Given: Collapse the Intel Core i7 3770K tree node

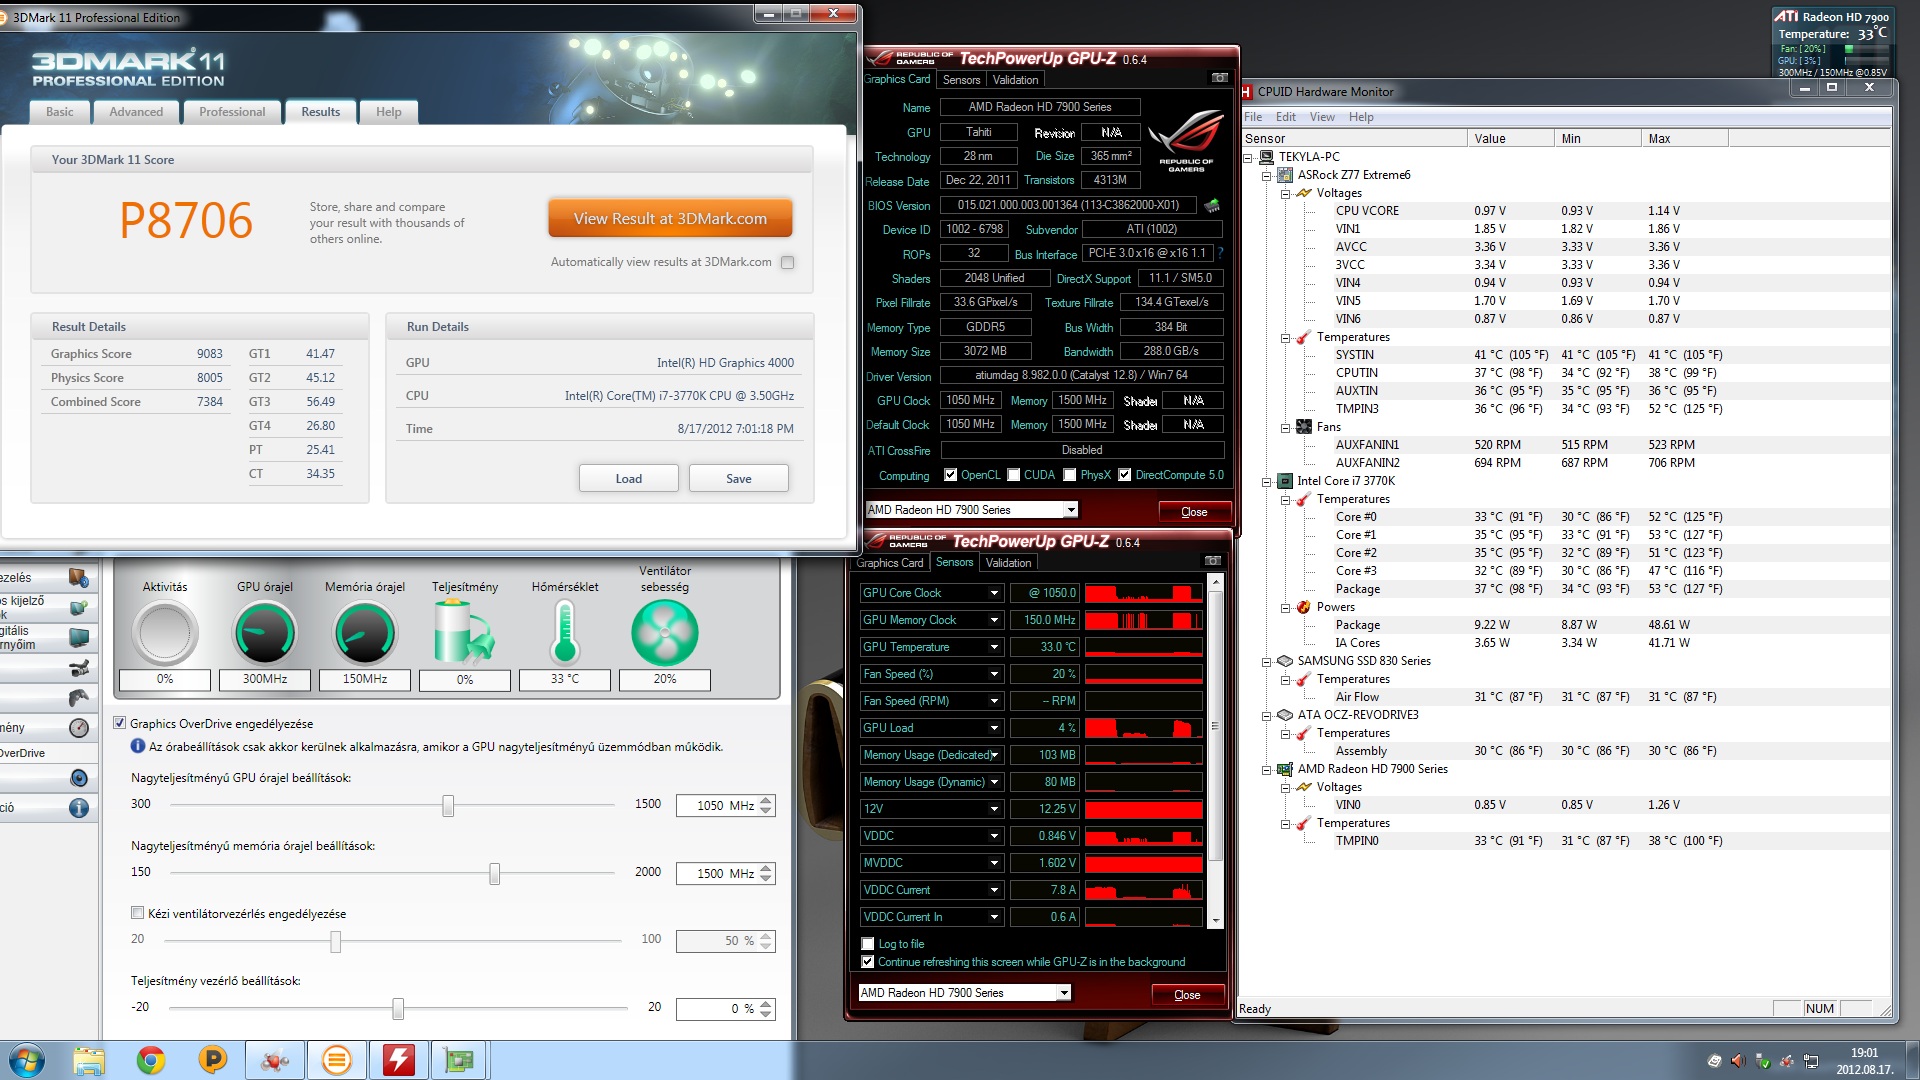Looking at the screenshot, I should click(x=1267, y=481).
